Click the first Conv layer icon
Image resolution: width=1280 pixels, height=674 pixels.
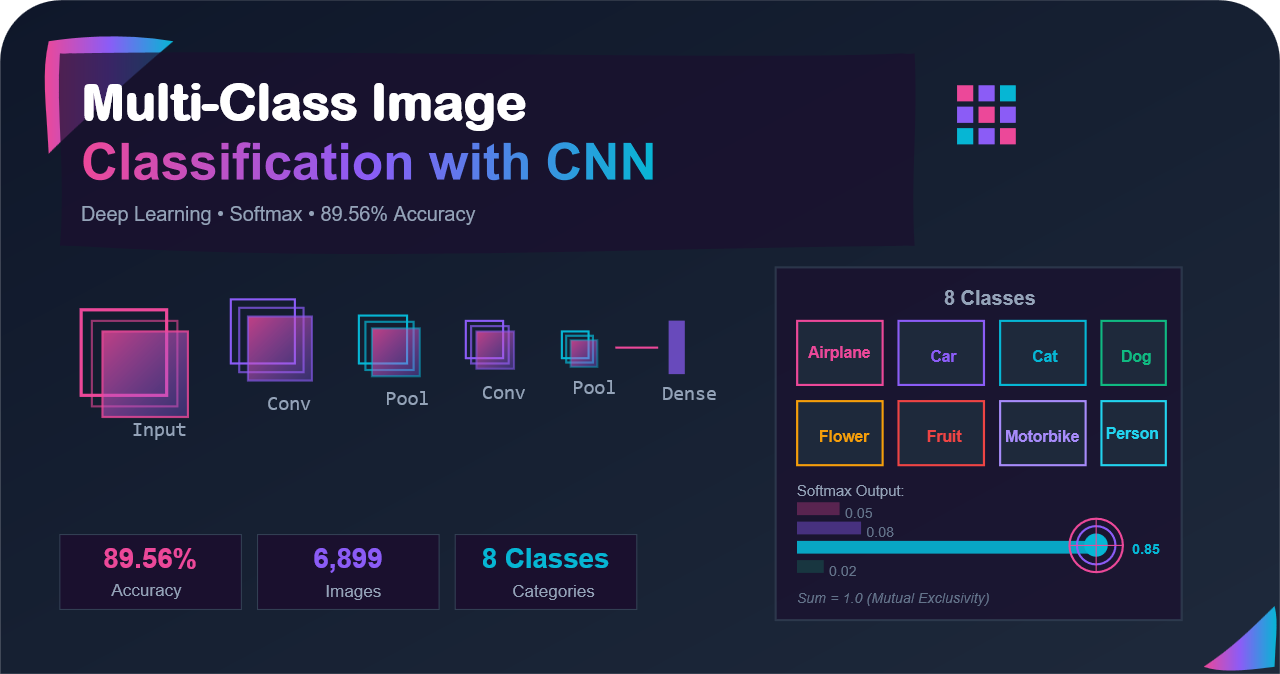pos(270,340)
